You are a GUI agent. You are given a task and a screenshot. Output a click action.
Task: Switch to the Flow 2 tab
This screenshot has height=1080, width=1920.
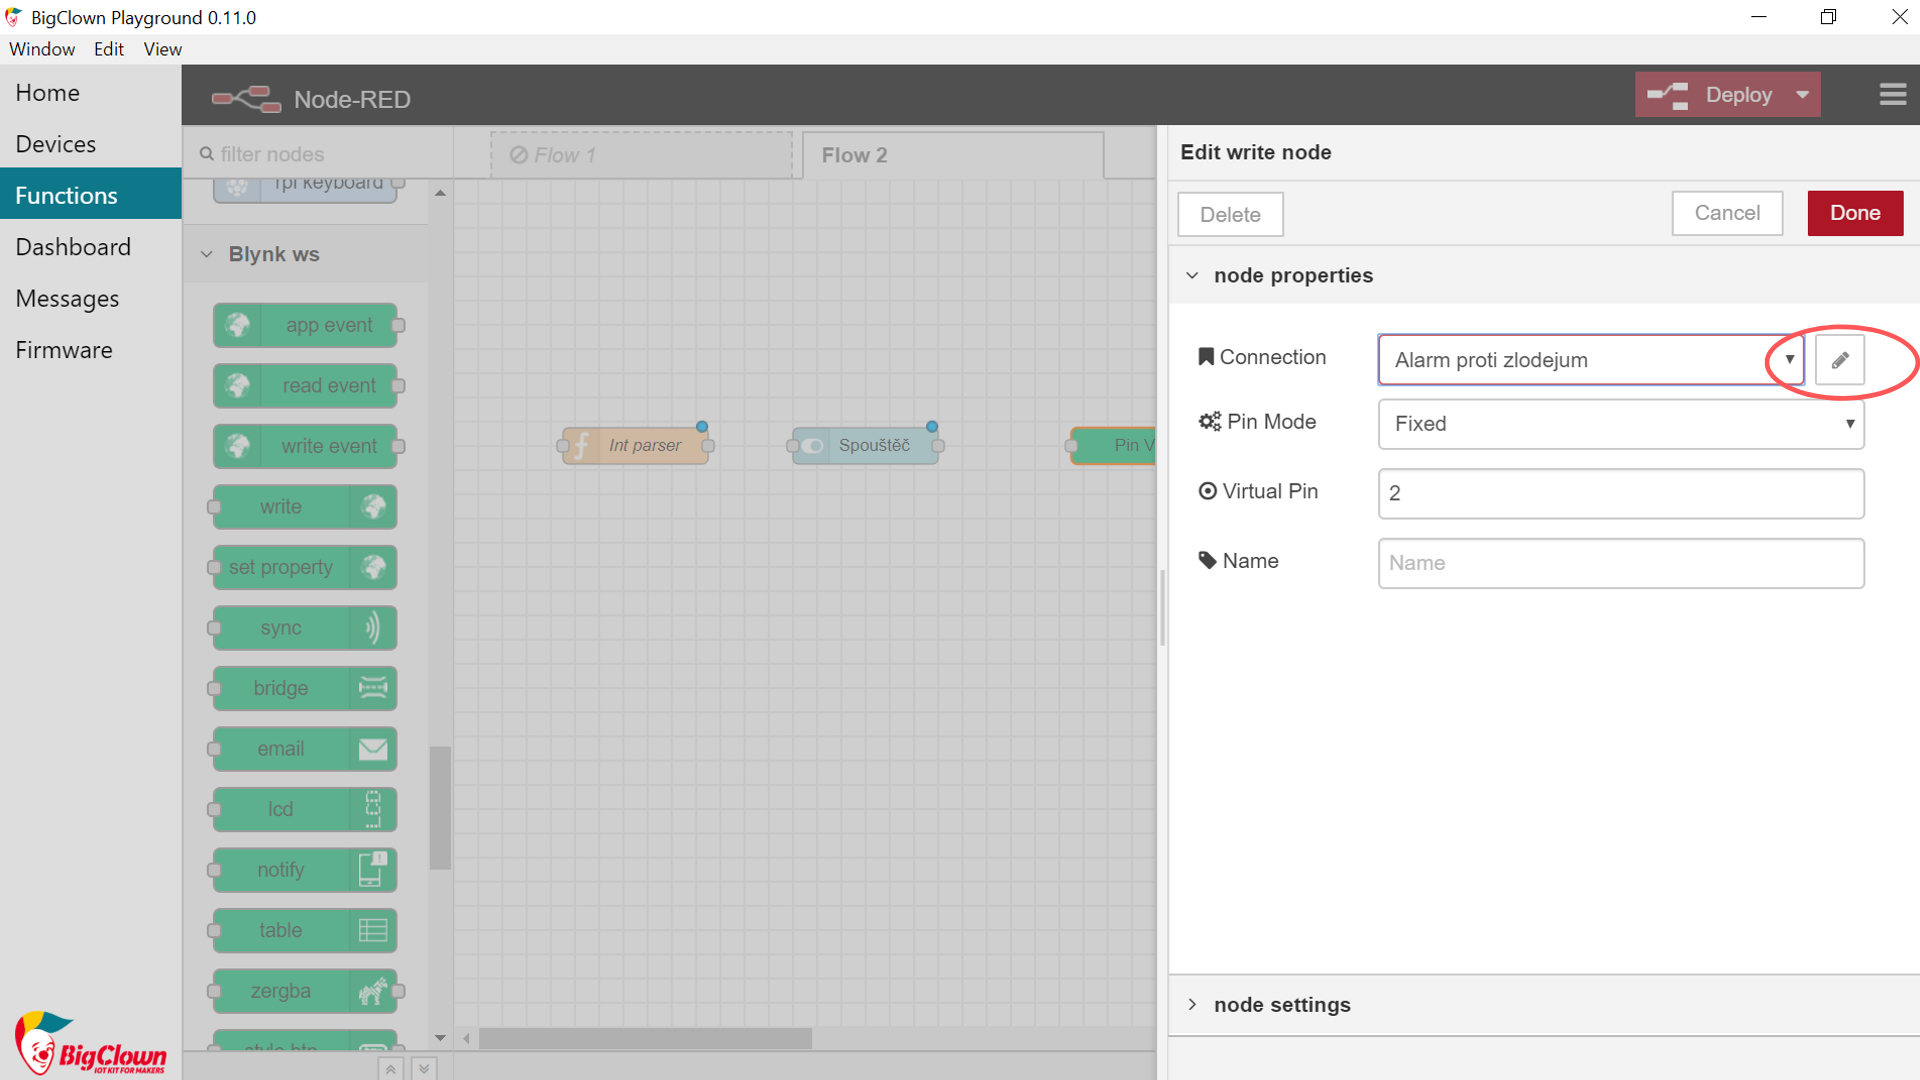[953, 155]
